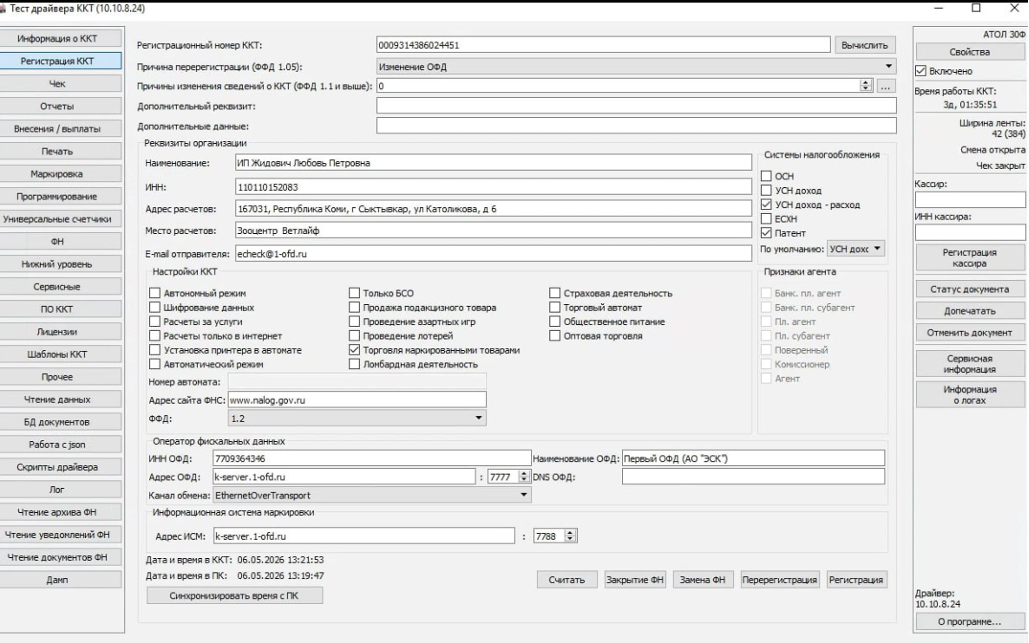Screen dimensions: 1029x643
Task: Click the Кассир input field
Action: 970,199
